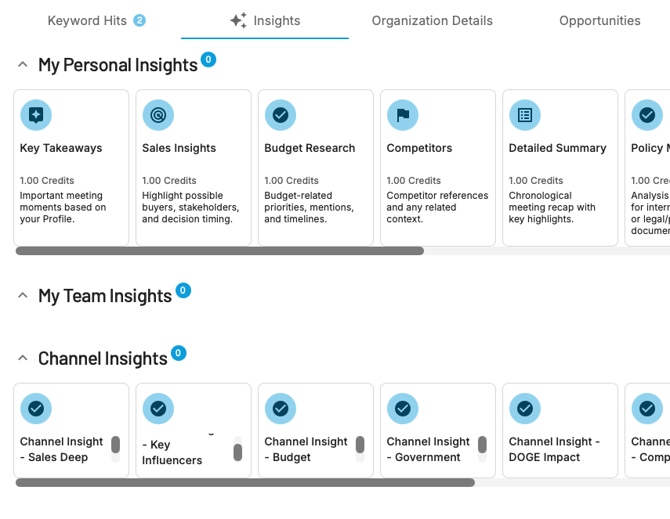Click the Key Influencers checkmark icon
Viewport: 670px width, 519px height.
tap(158, 408)
